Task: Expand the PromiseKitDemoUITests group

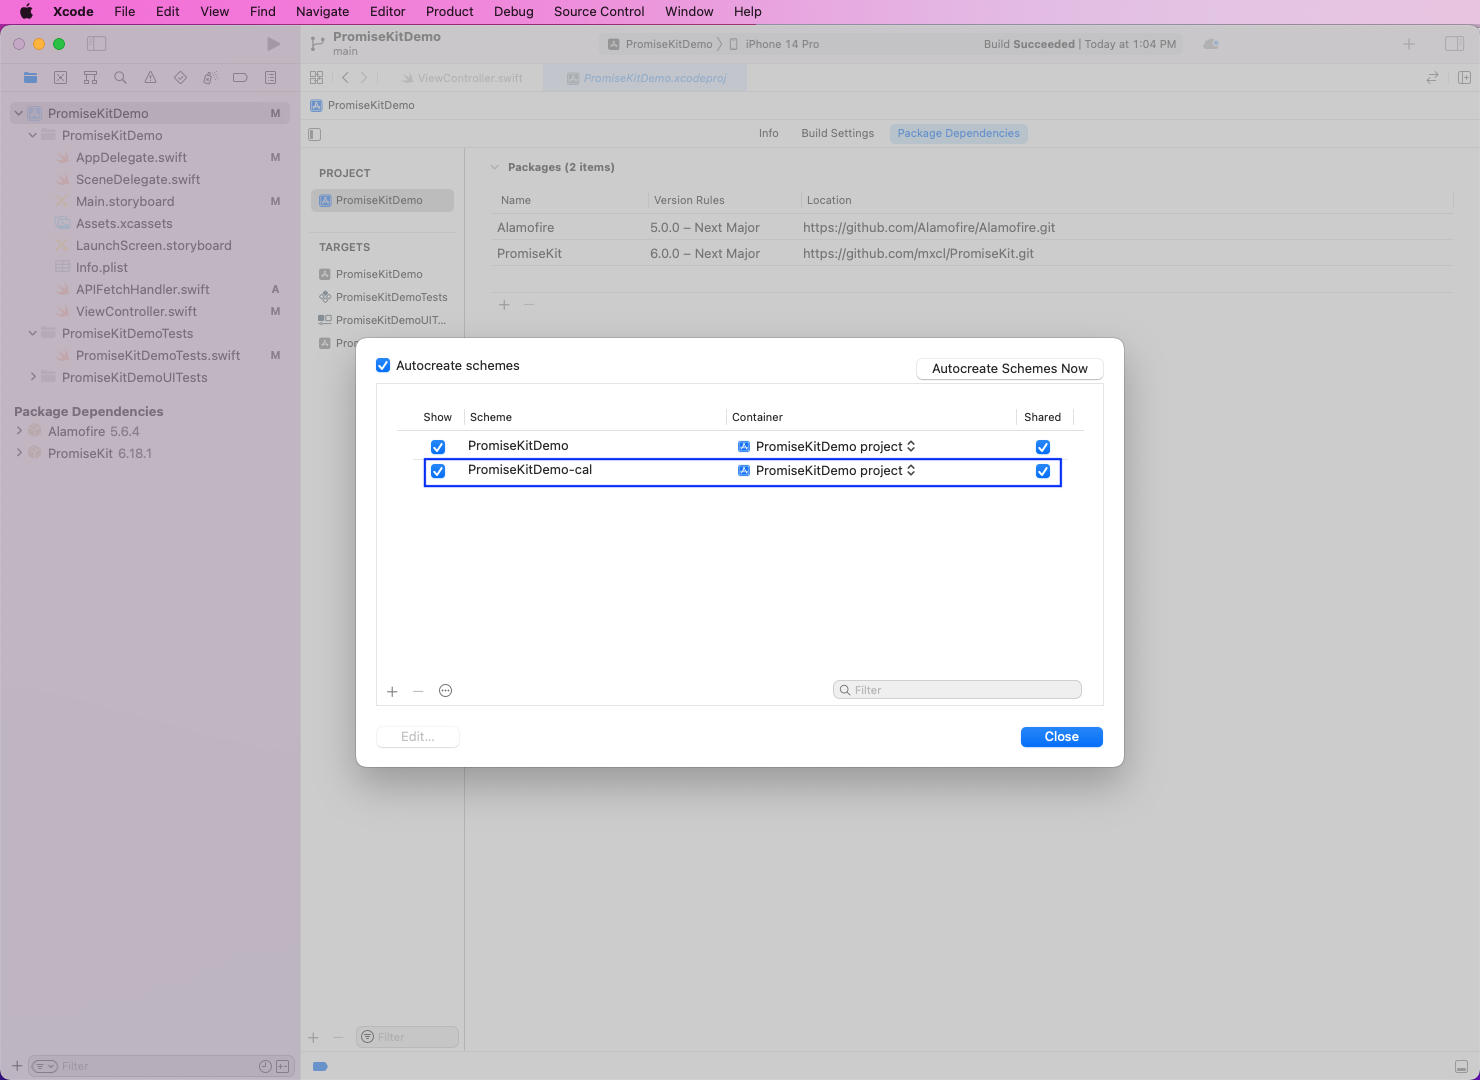Action: coord(32,377)
